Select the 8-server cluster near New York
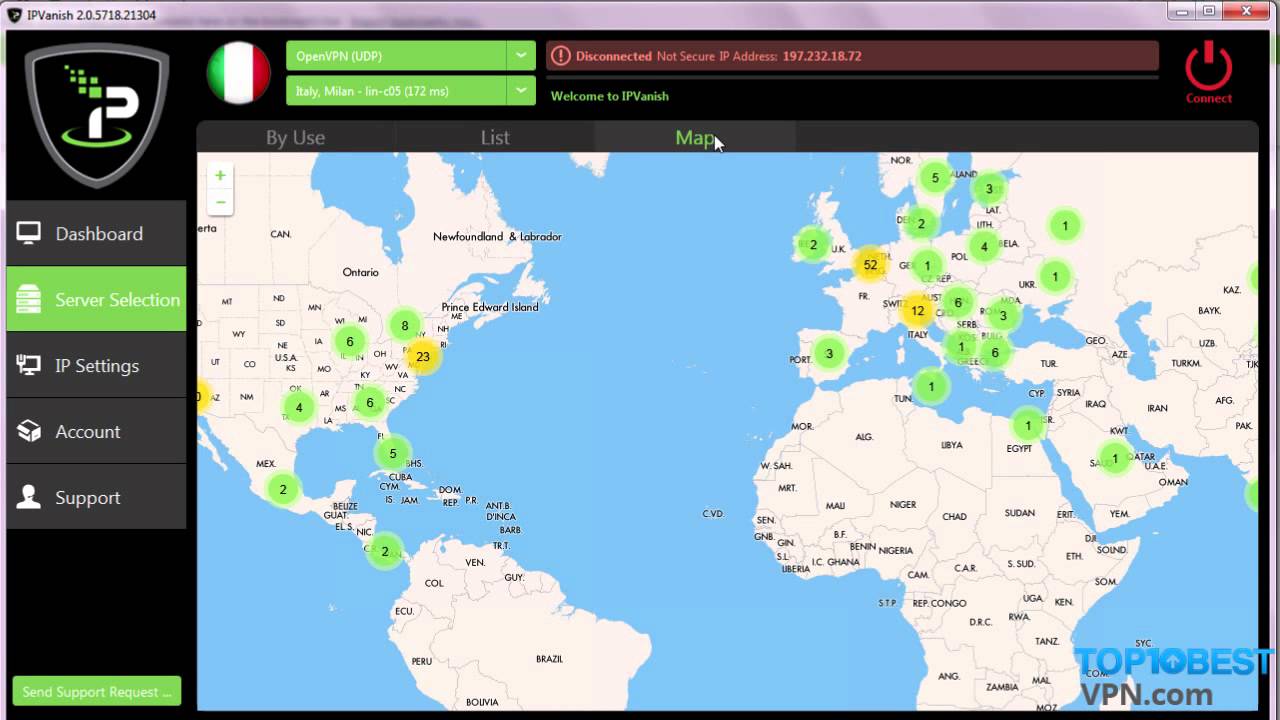1280x720 pixels. [405, 325]
